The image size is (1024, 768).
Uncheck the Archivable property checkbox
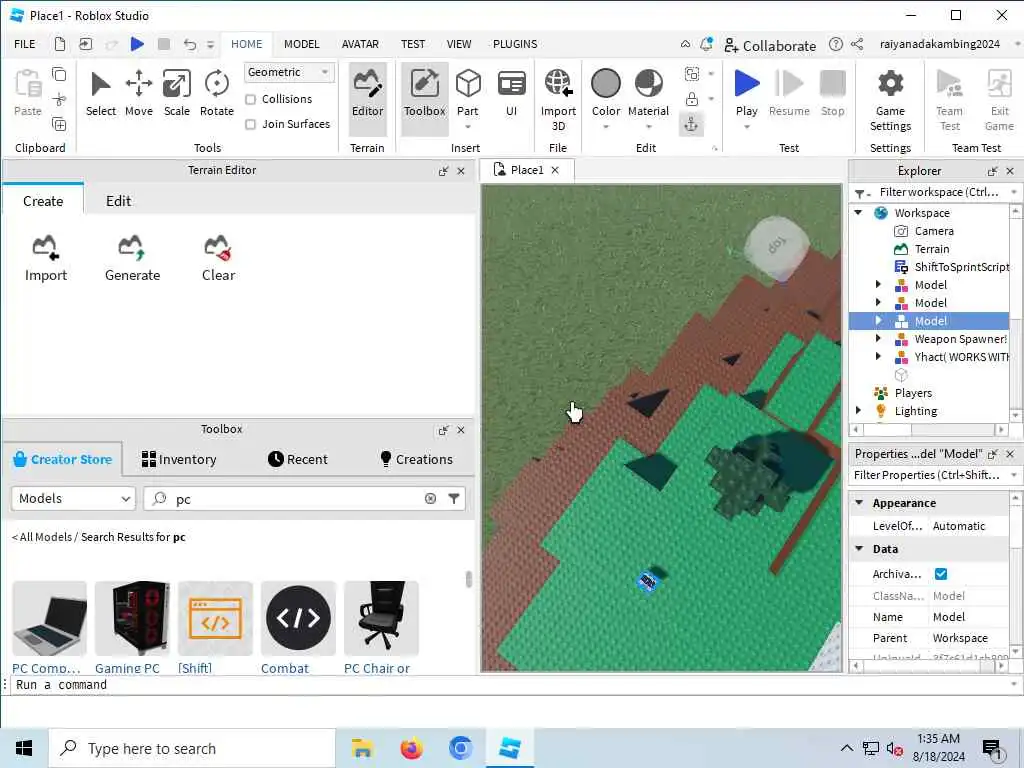click(940, 574)
